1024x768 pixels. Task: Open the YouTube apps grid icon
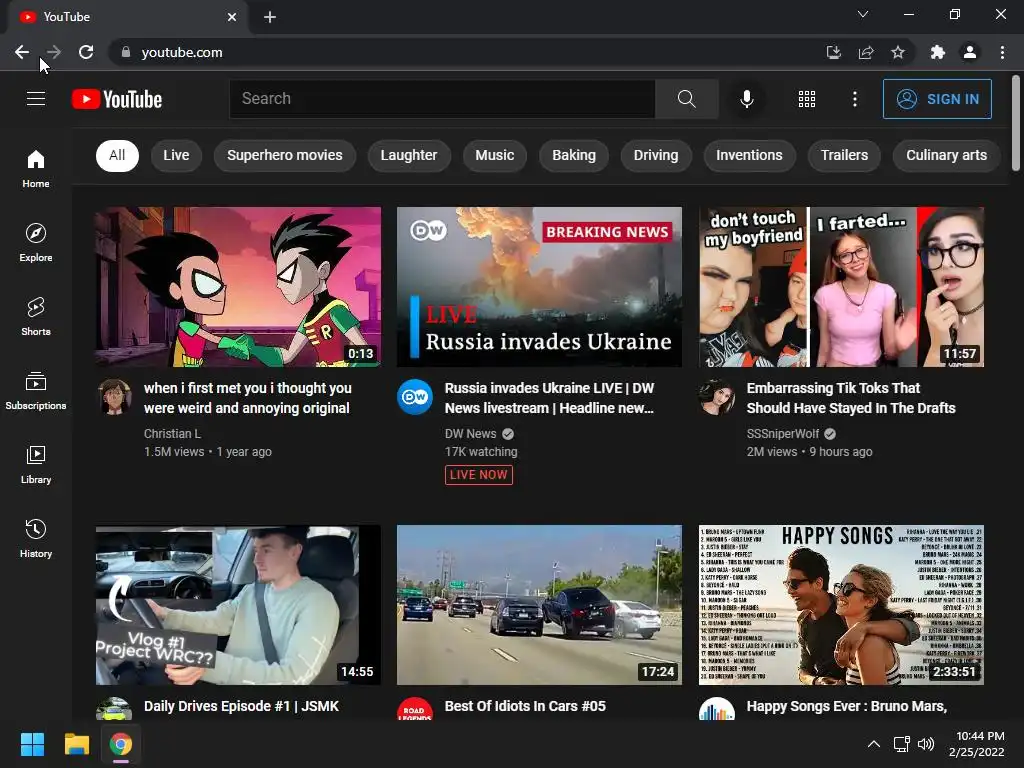click(x=807, y=99)
